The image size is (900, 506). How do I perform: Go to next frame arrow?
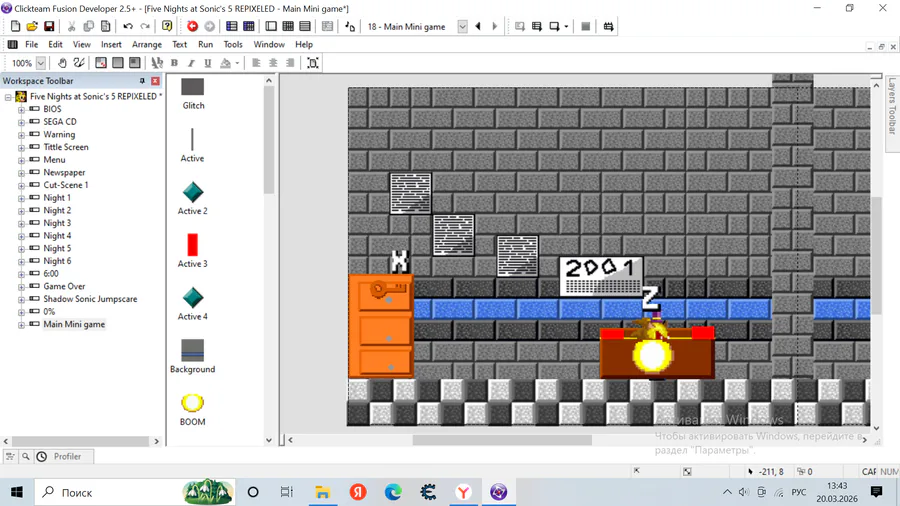point(495,26)
